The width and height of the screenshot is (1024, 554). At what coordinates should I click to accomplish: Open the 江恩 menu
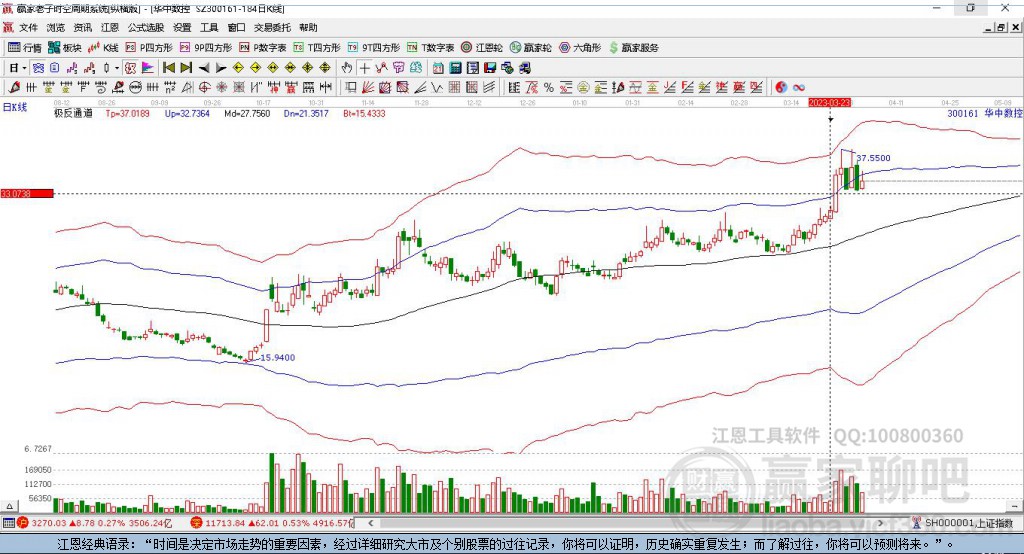point(110,27)
